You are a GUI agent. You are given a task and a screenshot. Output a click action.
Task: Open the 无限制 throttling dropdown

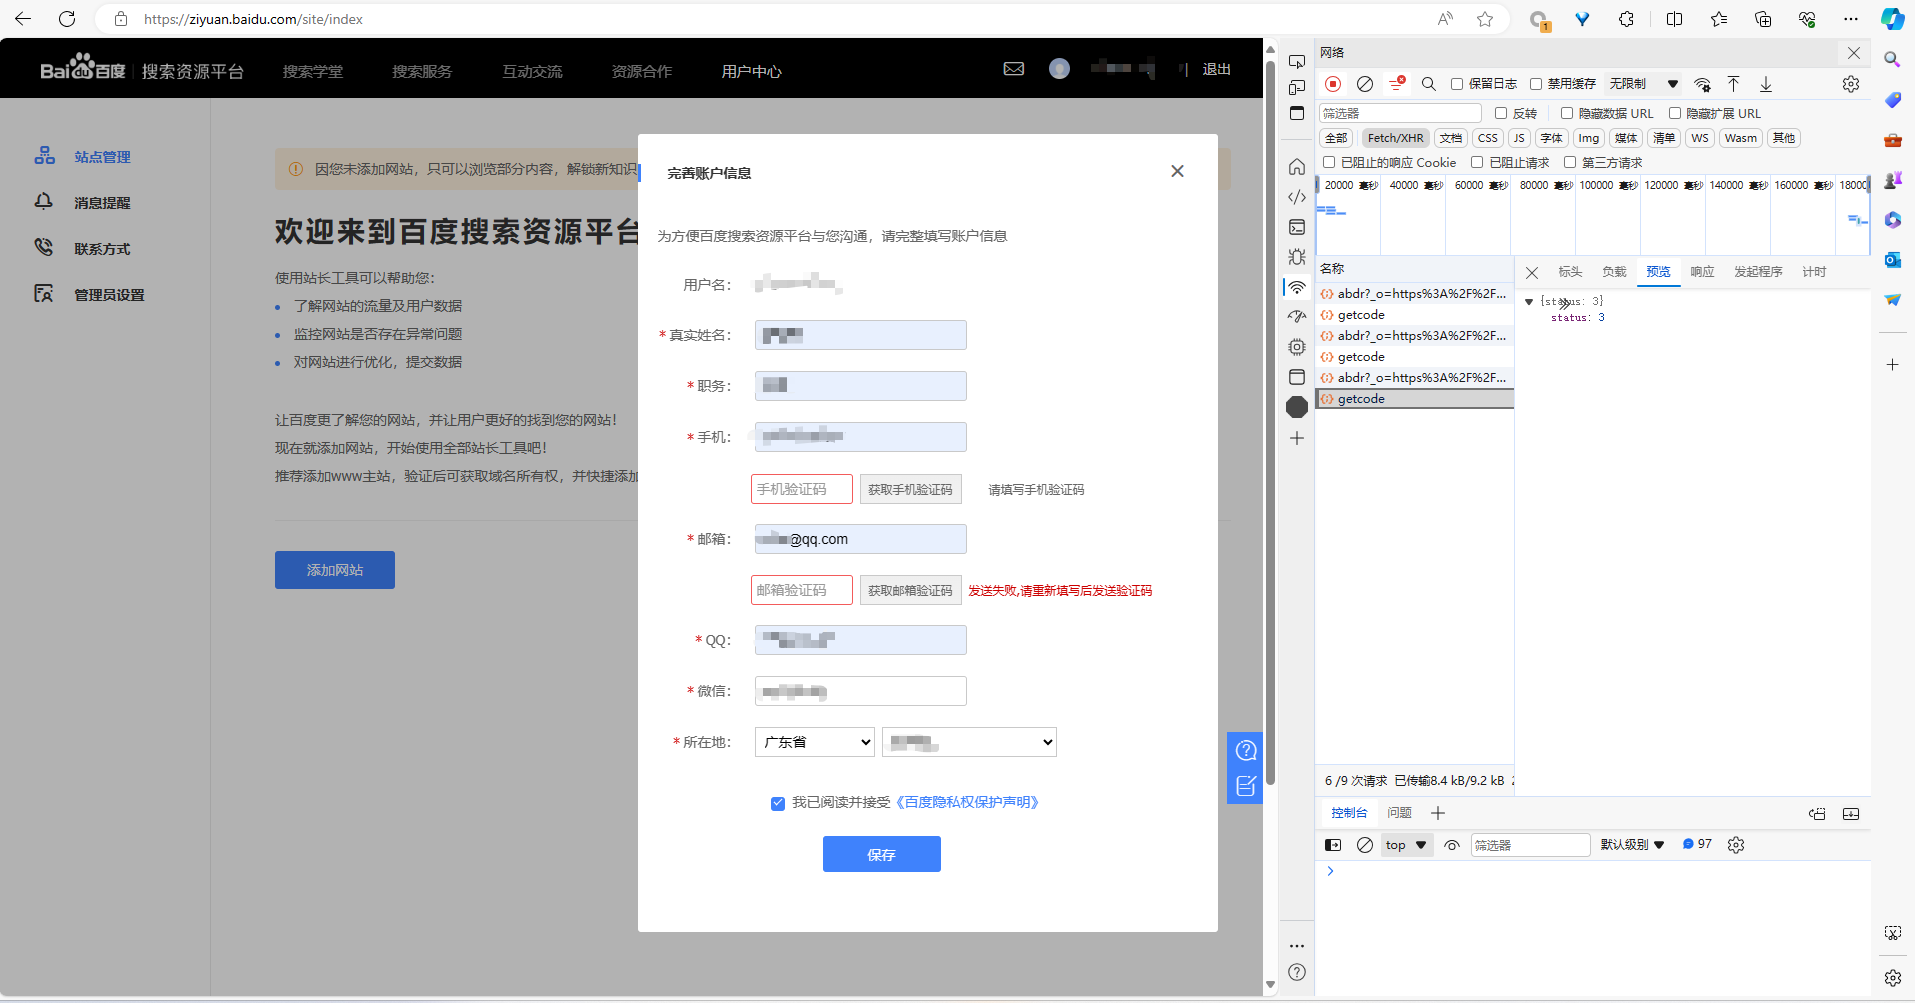pyautogui.click(x=1644, y=84)
